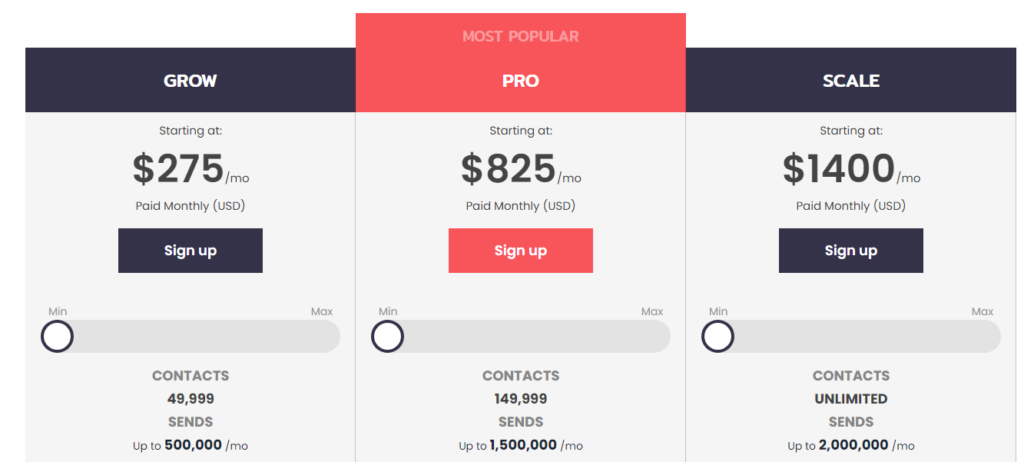Screen dimensions: 1024x462
Task: Select the SCALE plan header
Action: (x=850, y=81)
